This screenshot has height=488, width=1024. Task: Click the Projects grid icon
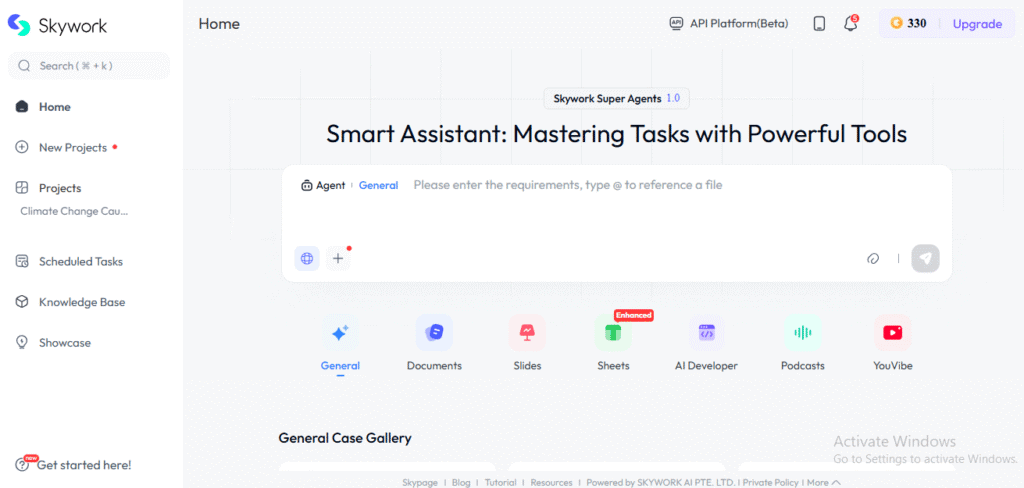point(22,188)
